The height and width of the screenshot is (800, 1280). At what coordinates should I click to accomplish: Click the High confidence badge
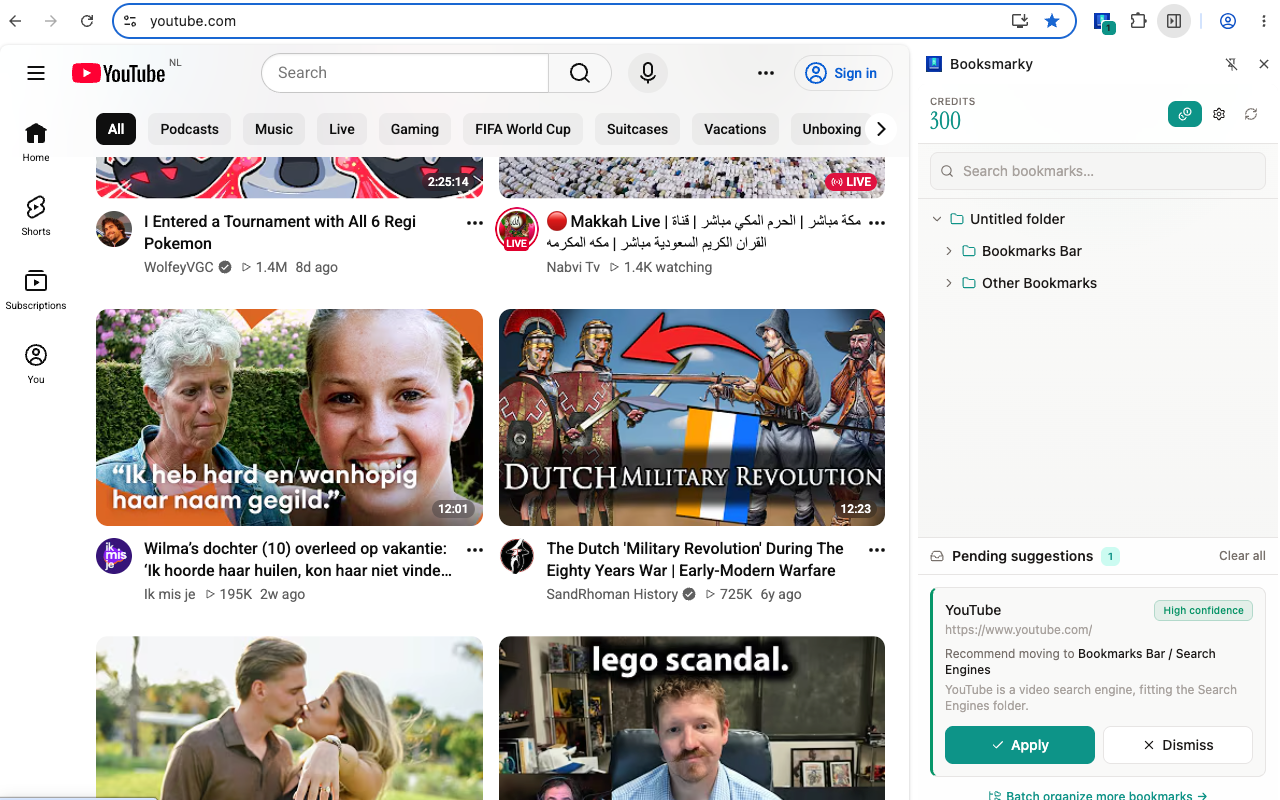pyautogui.click(x=1203, y=610)
